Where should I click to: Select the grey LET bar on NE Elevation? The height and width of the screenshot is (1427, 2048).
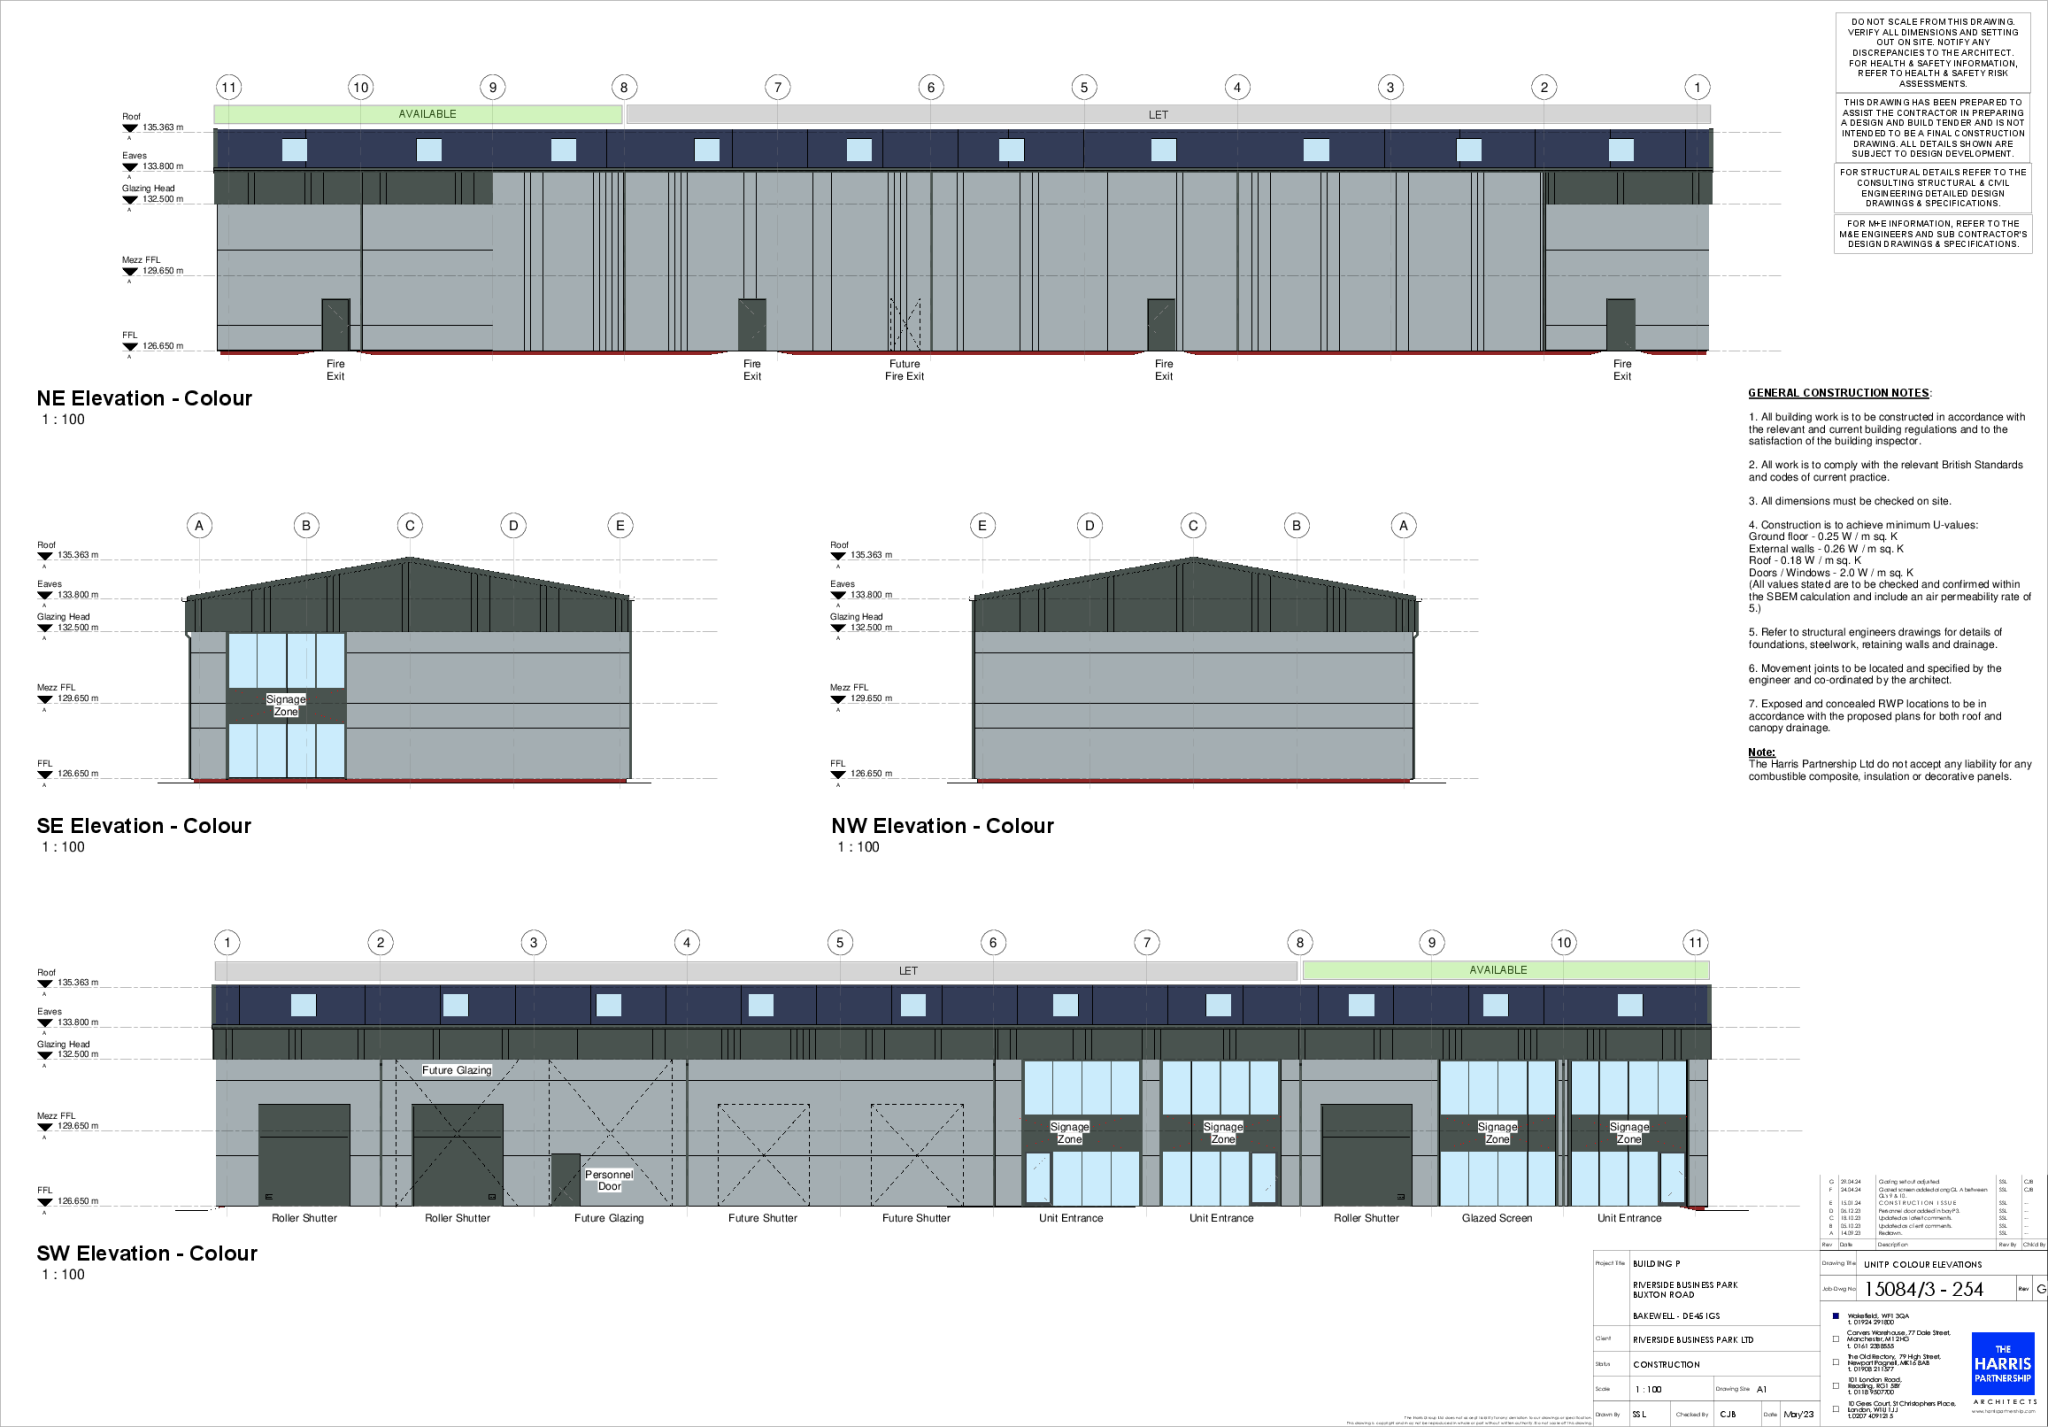point(1168,114)
